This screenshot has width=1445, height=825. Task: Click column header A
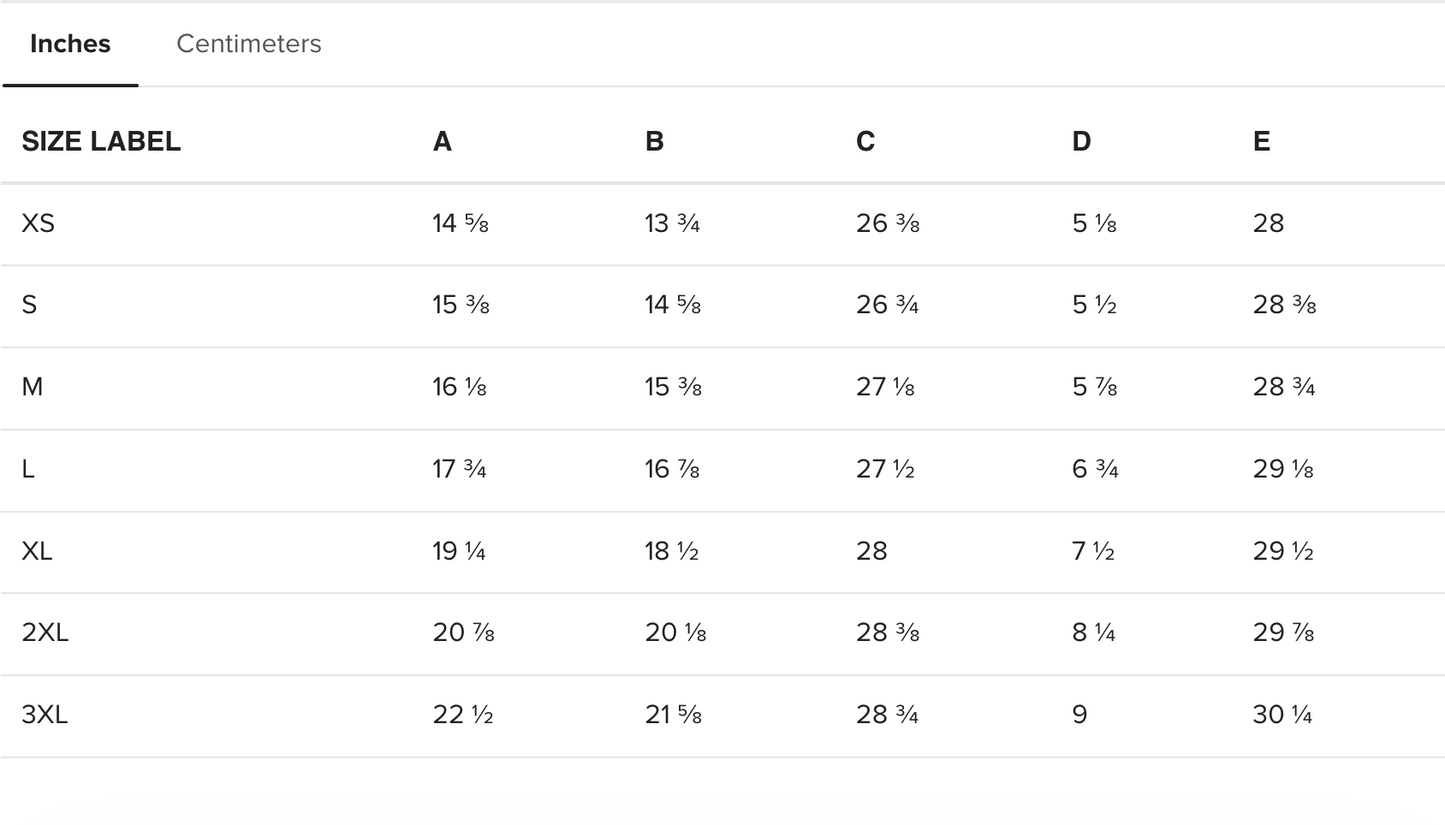(x=442, y=142)
